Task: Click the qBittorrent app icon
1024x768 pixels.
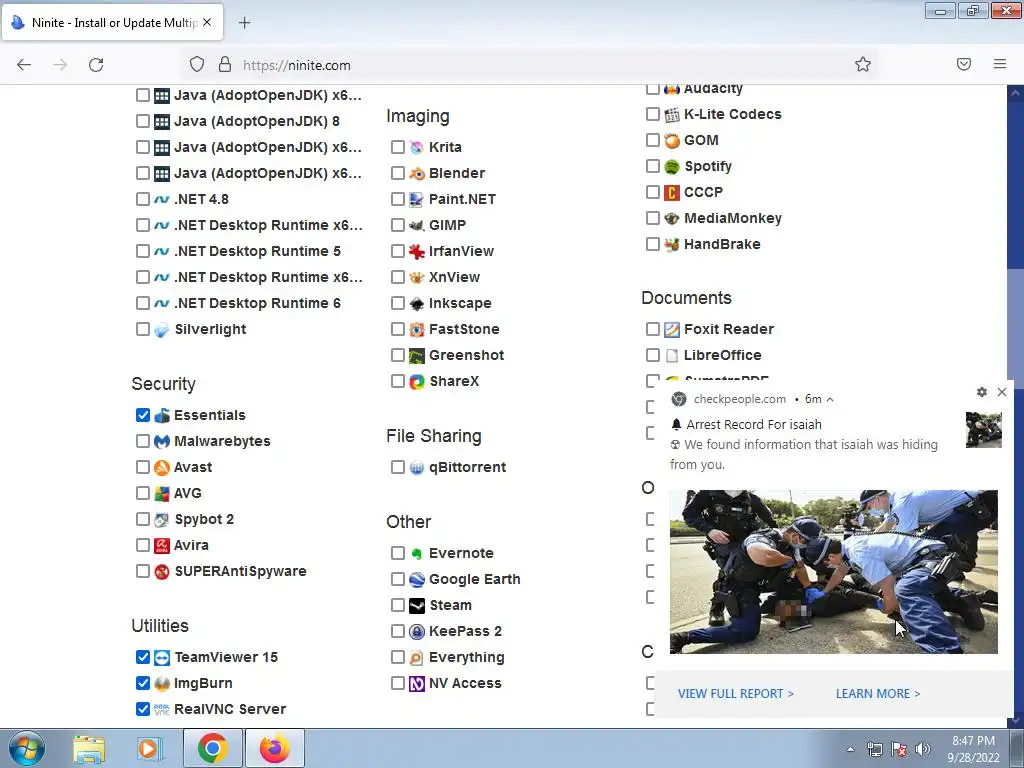Action: [417, 468]
